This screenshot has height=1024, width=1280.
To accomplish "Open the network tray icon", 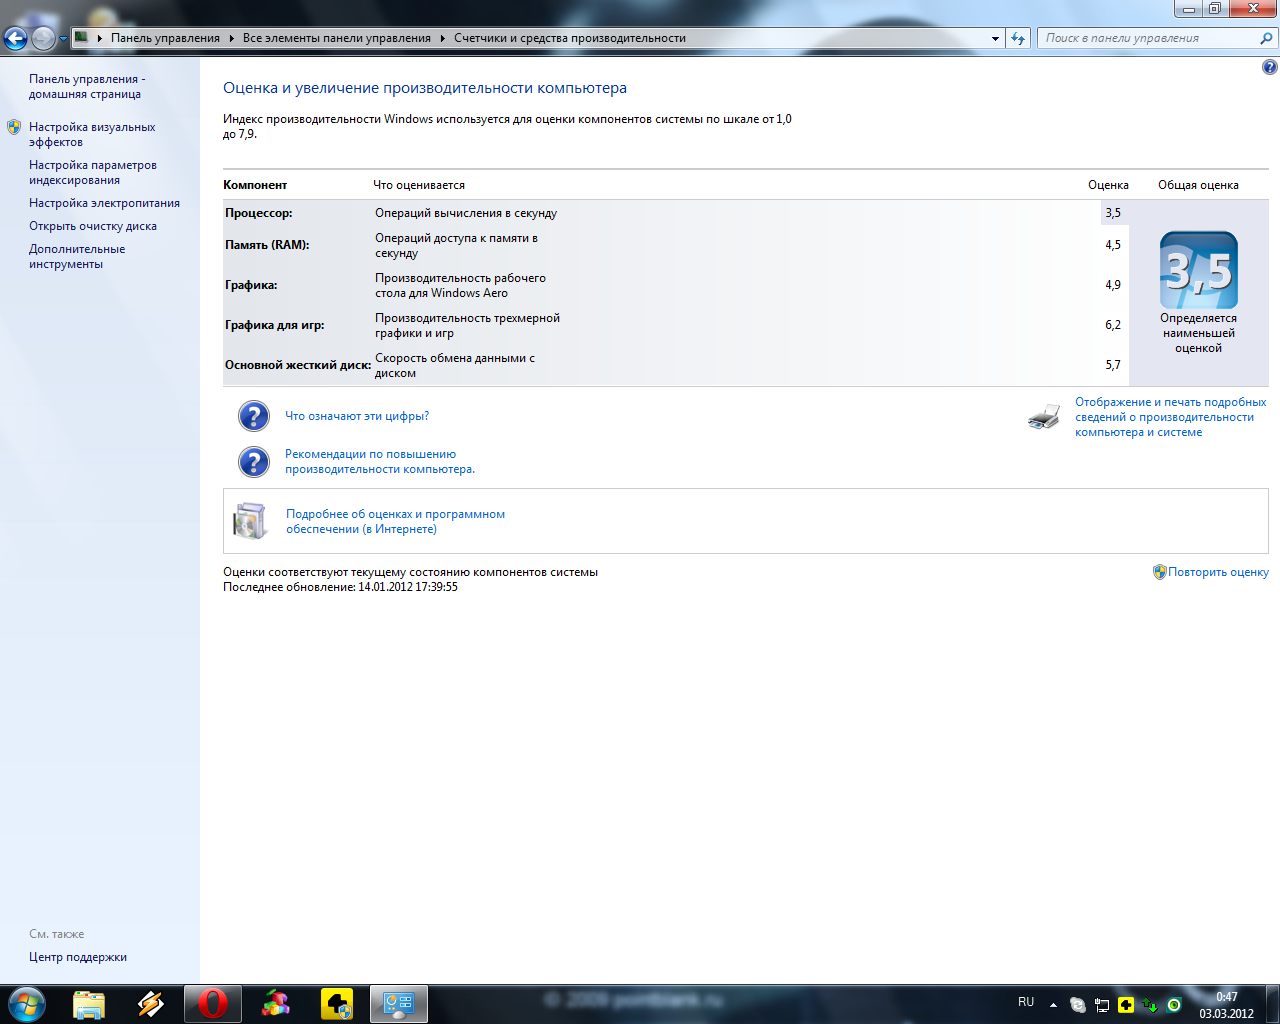I will (1102, 1005).
